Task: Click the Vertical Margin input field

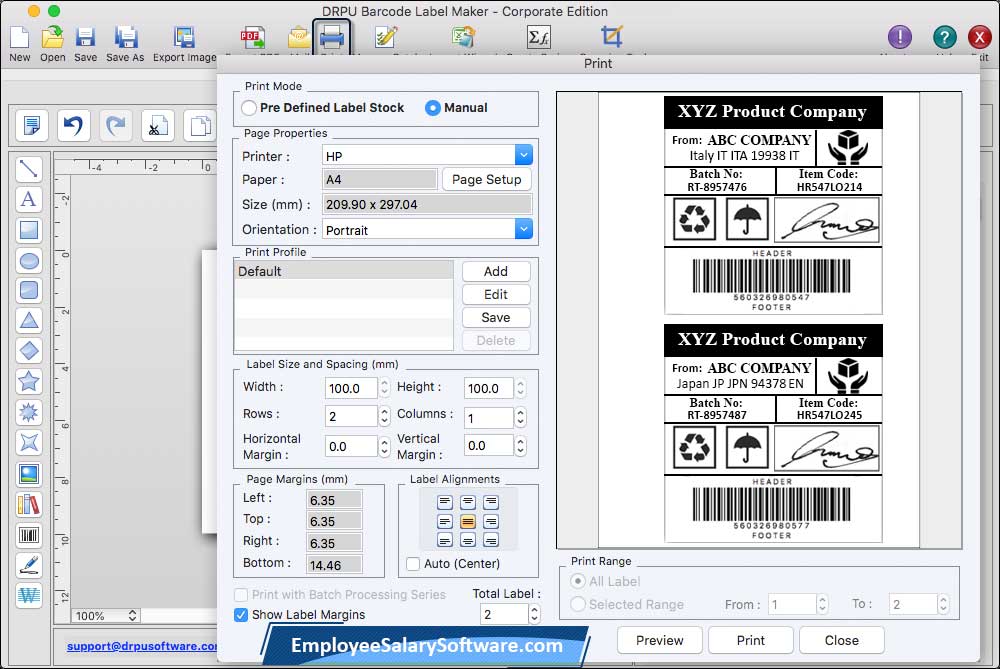Action: click(x=489, y=446)
